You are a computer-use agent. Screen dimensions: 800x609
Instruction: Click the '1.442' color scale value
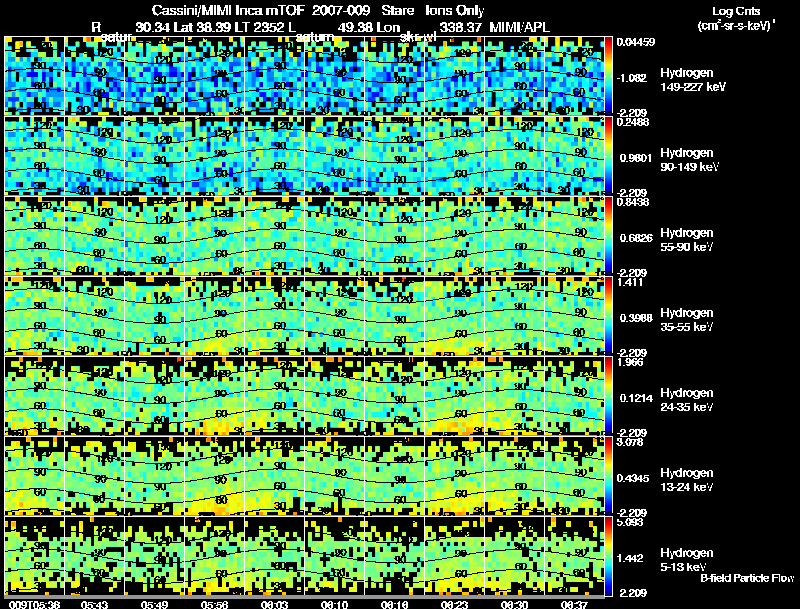tap(632, 559)
